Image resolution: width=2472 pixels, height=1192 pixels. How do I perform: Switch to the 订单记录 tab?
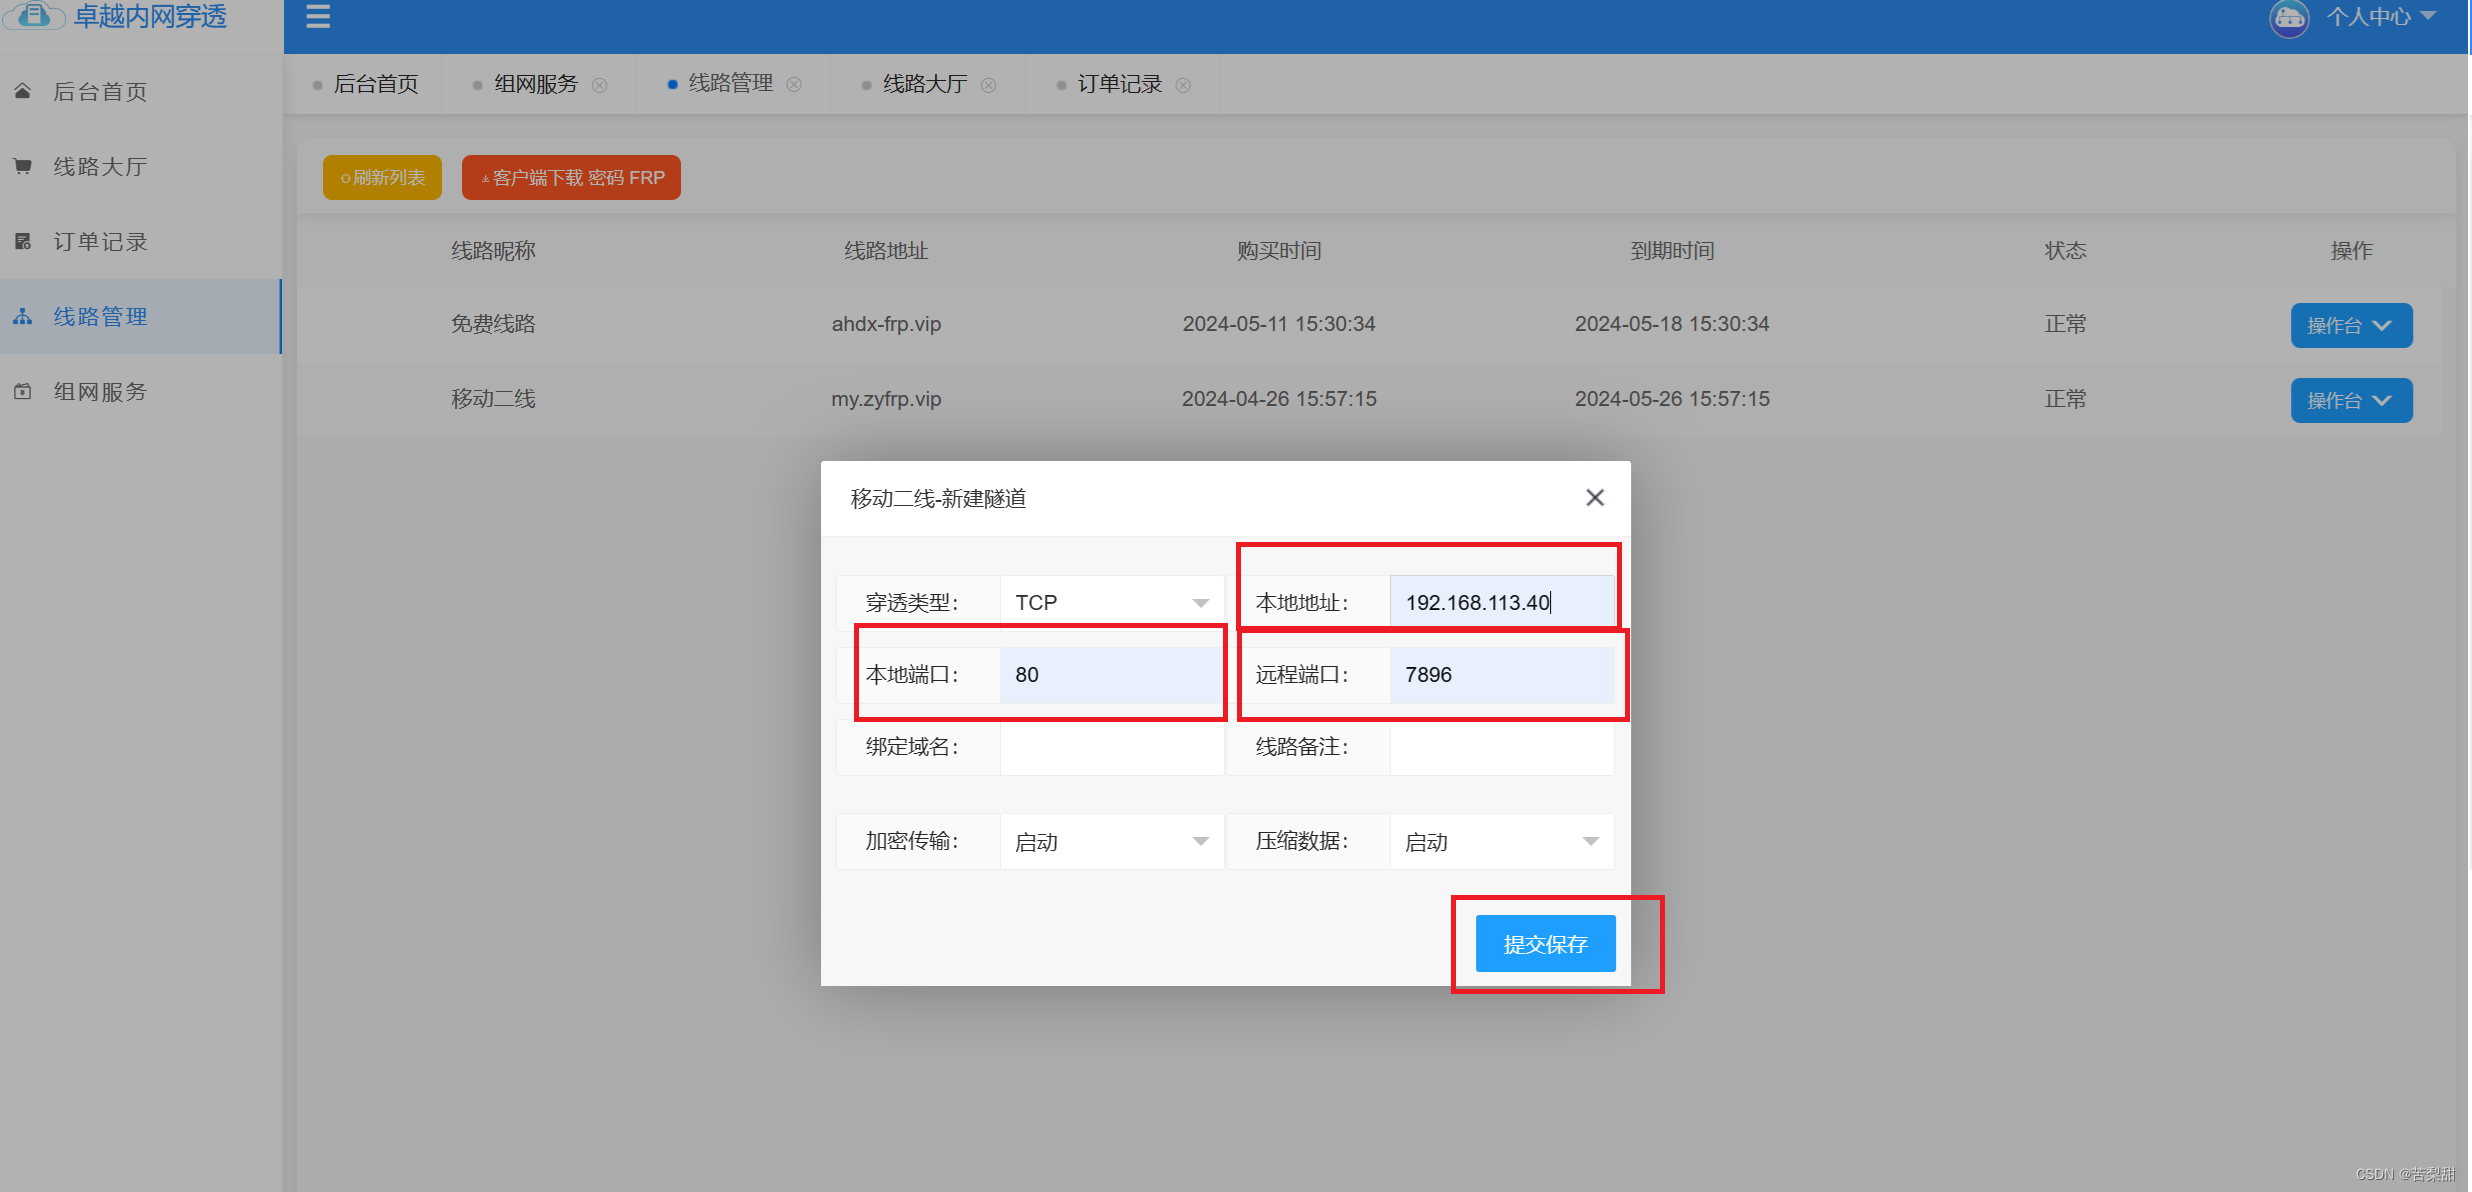coord(1120,84)
